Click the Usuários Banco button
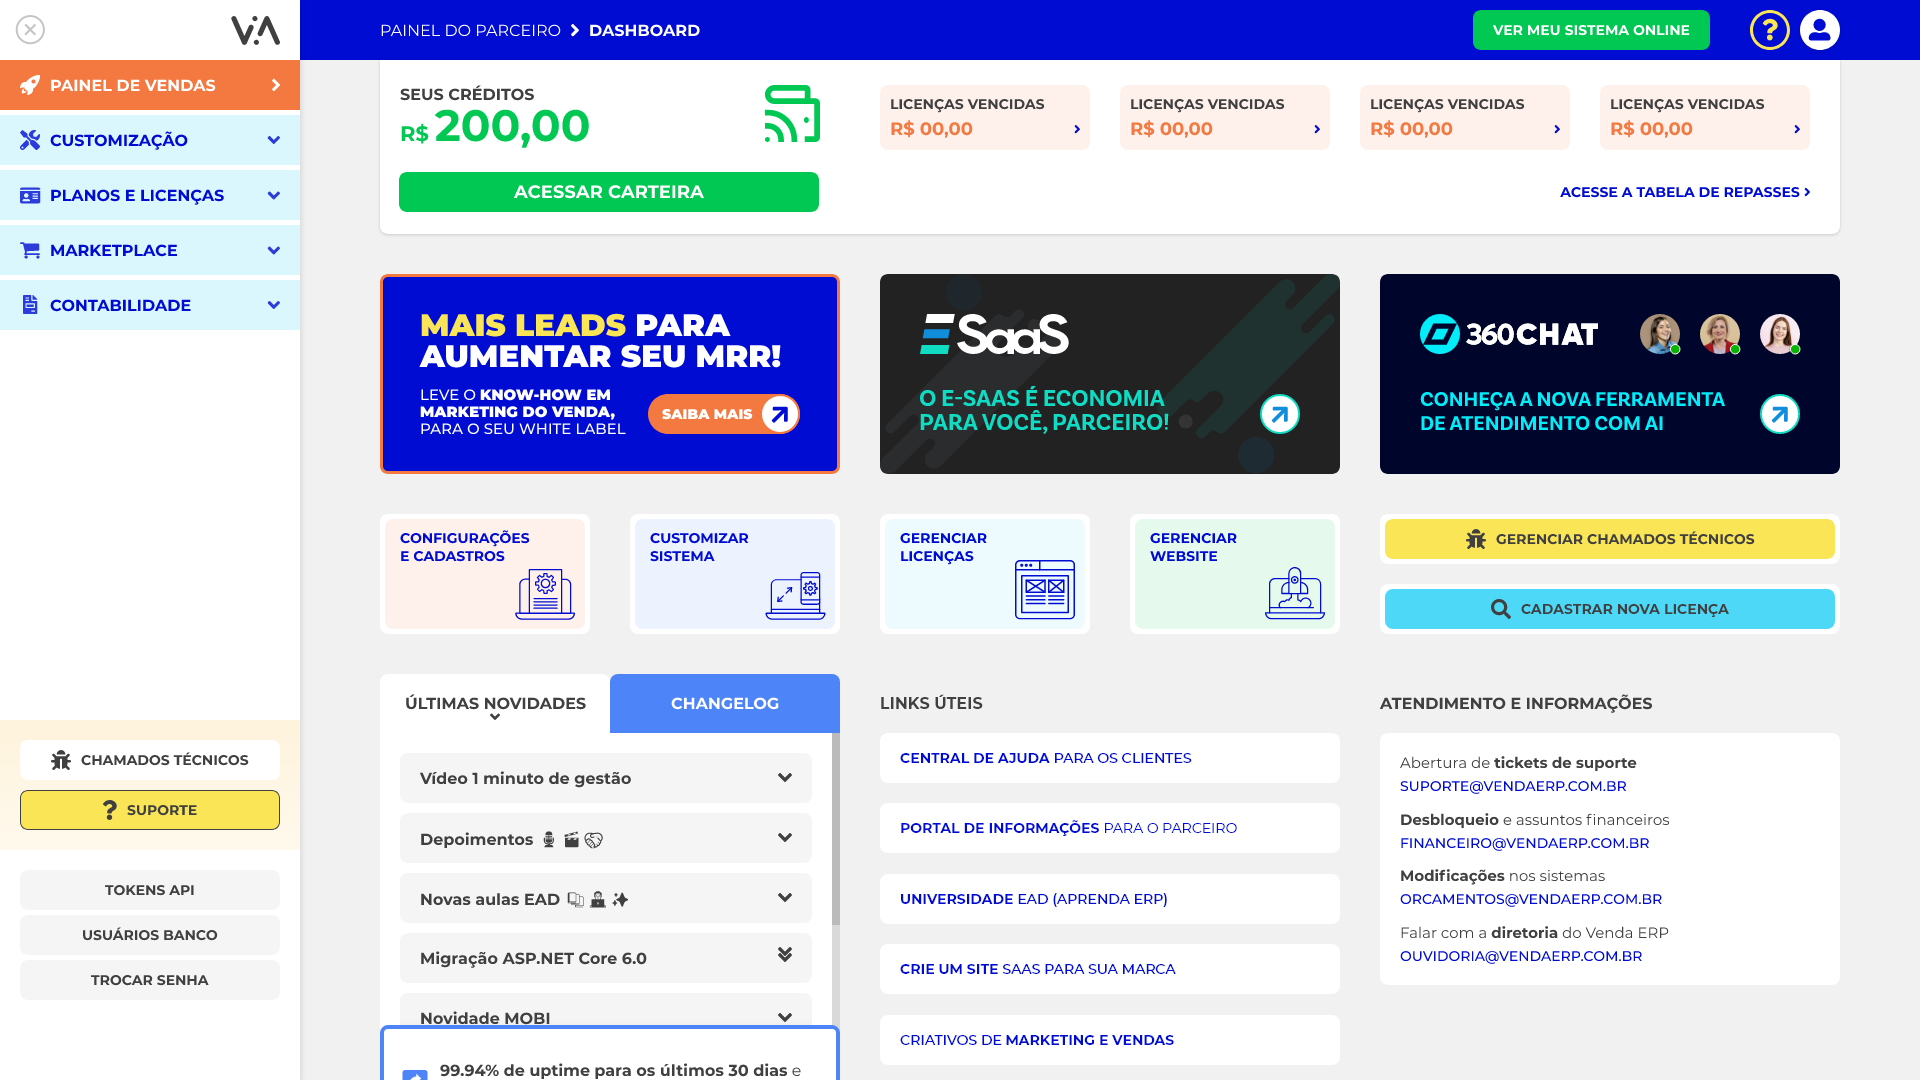Viewport: 1920px width, 1080px height. point(150,935)
